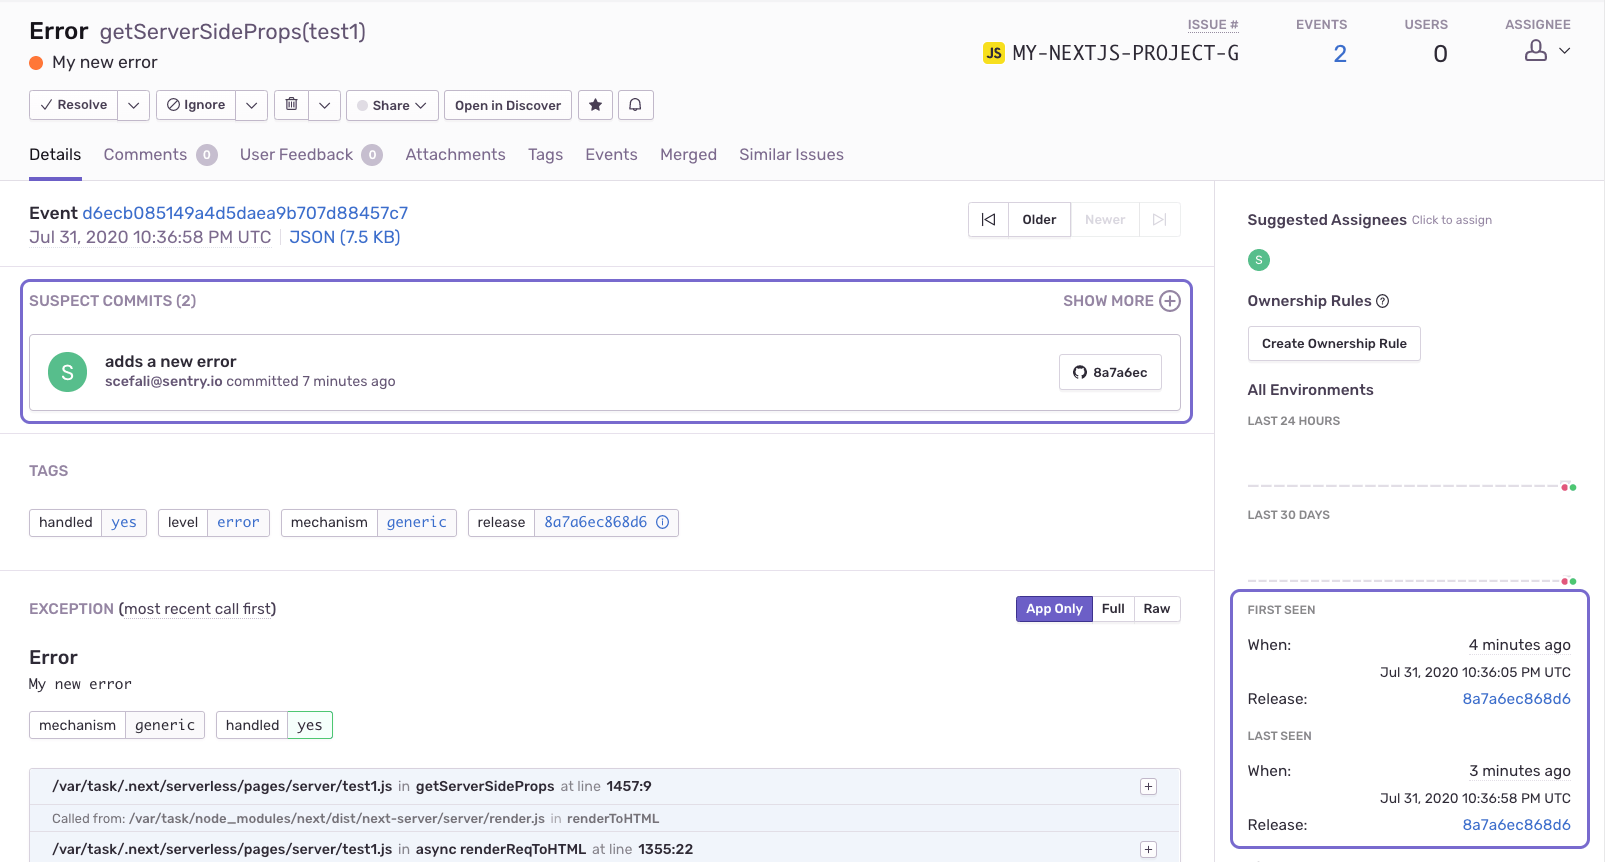This screenshot has height=862, width=1605.
Task: Open delete options dropdown arrow
Action: click(x=324, y=105)
